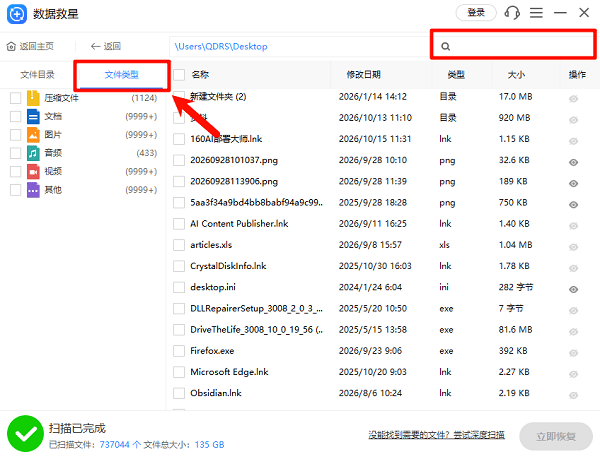This screenshot has width=600, height=459.
Task: Click the 立即恢复 recover button
Action: pyautogui.click(x=556, y=436)
